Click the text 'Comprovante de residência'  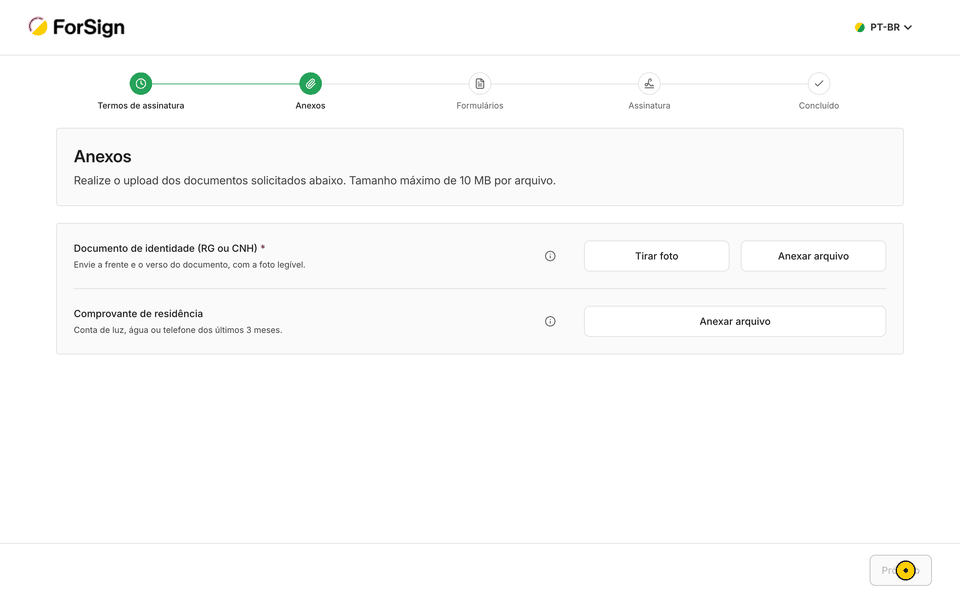tap(138, 314)
